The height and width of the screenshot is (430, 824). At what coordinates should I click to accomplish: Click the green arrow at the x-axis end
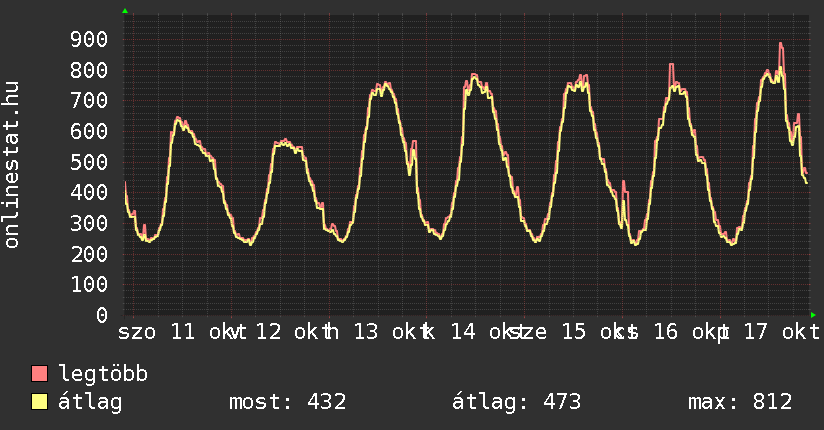(813, 315)
